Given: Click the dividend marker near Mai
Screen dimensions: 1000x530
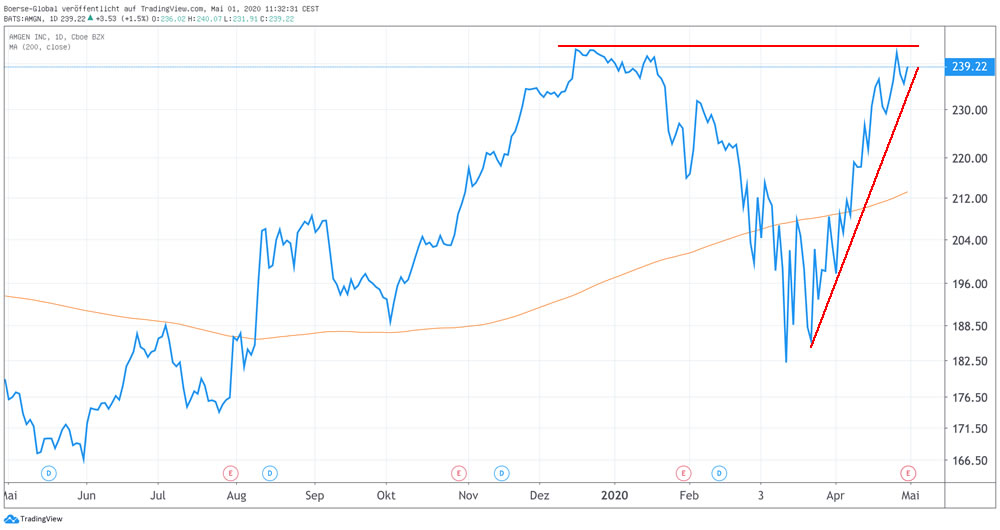Looking at the screenshot, I should 48,471.
